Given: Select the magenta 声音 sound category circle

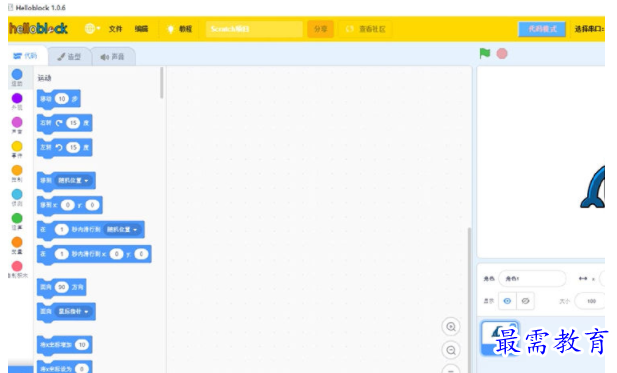Looking at the screenshot, I should [17, 122].
